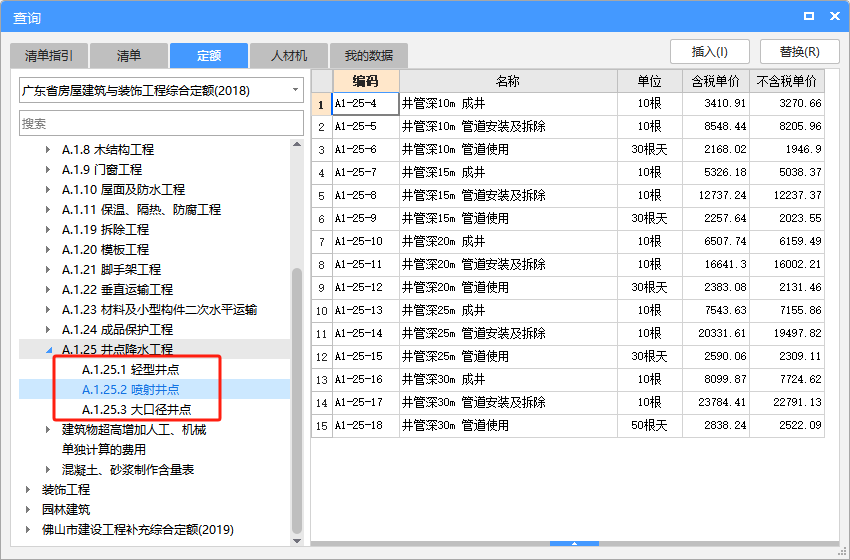Expand the A.1.24 成品保护工程 node

click(48, 330)
